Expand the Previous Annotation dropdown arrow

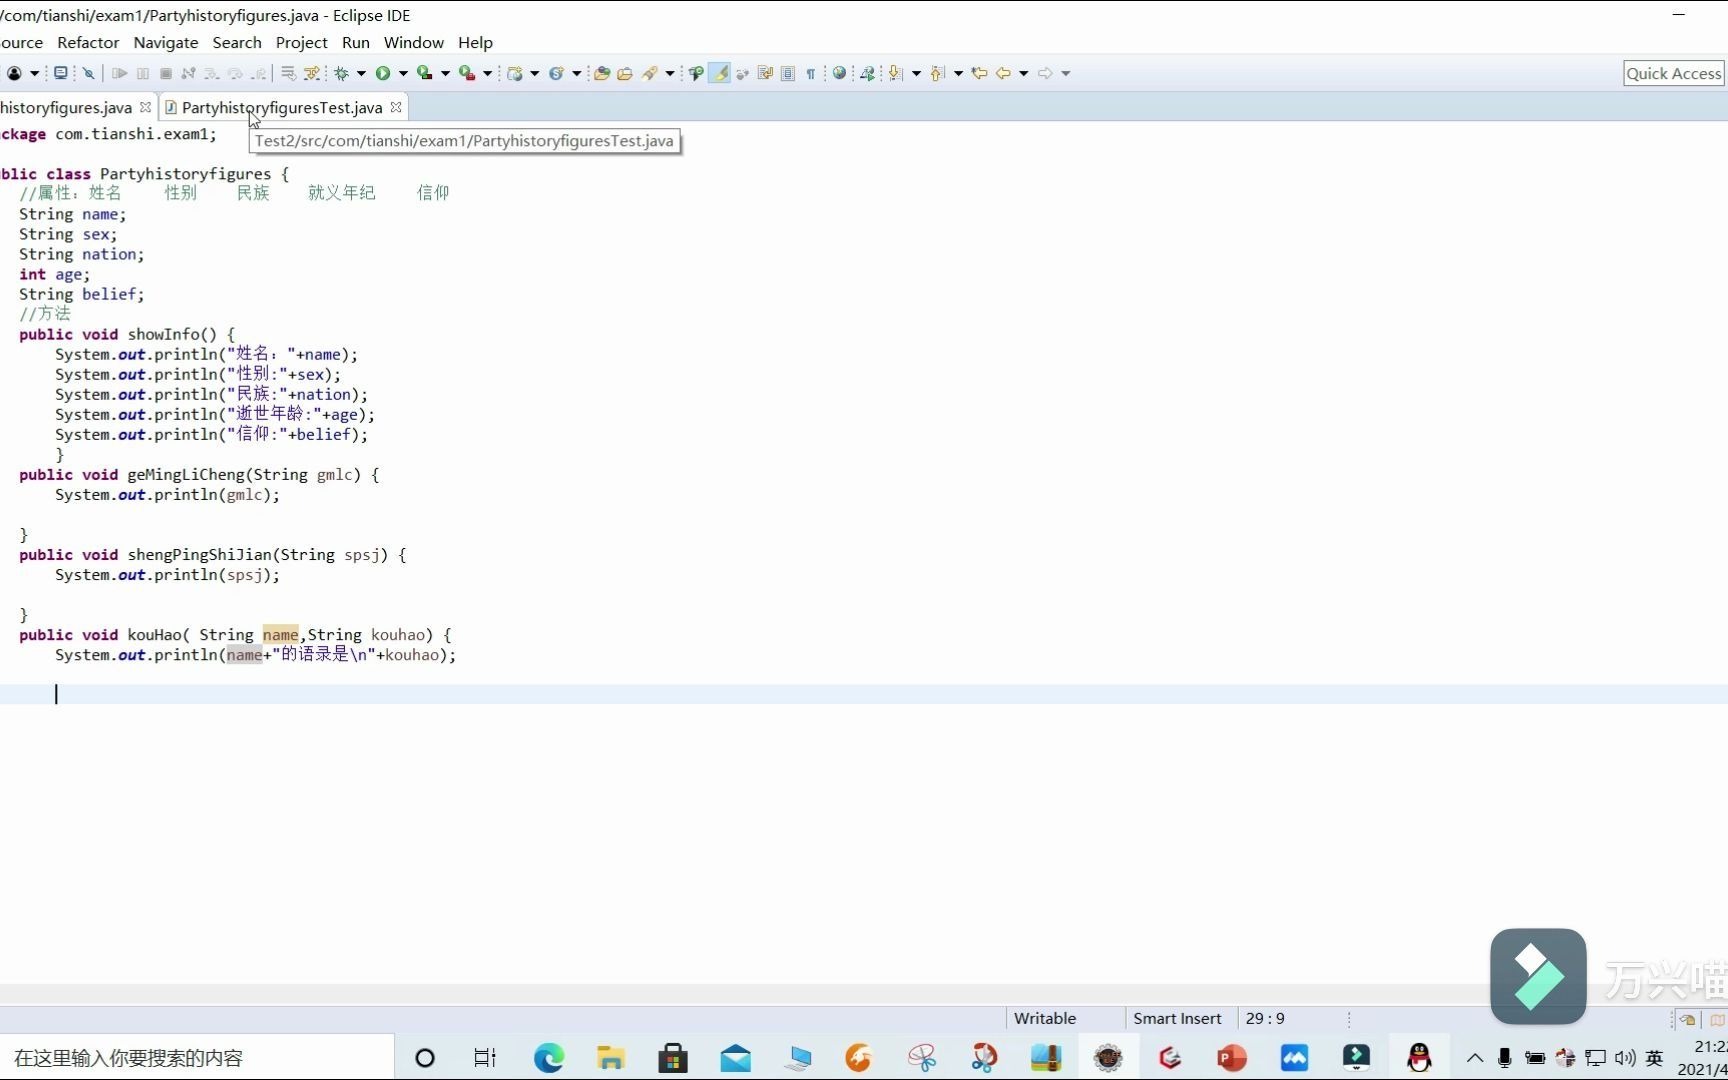(x=958, y=73)
